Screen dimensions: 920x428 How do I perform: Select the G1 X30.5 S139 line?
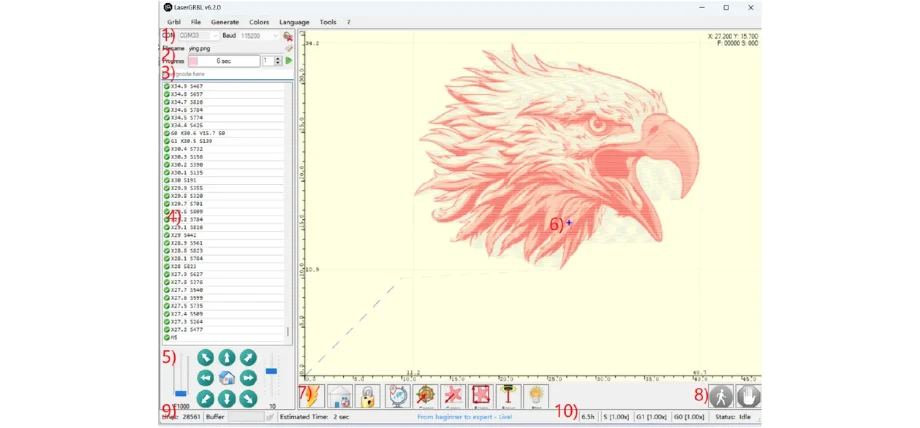(224, 141)
